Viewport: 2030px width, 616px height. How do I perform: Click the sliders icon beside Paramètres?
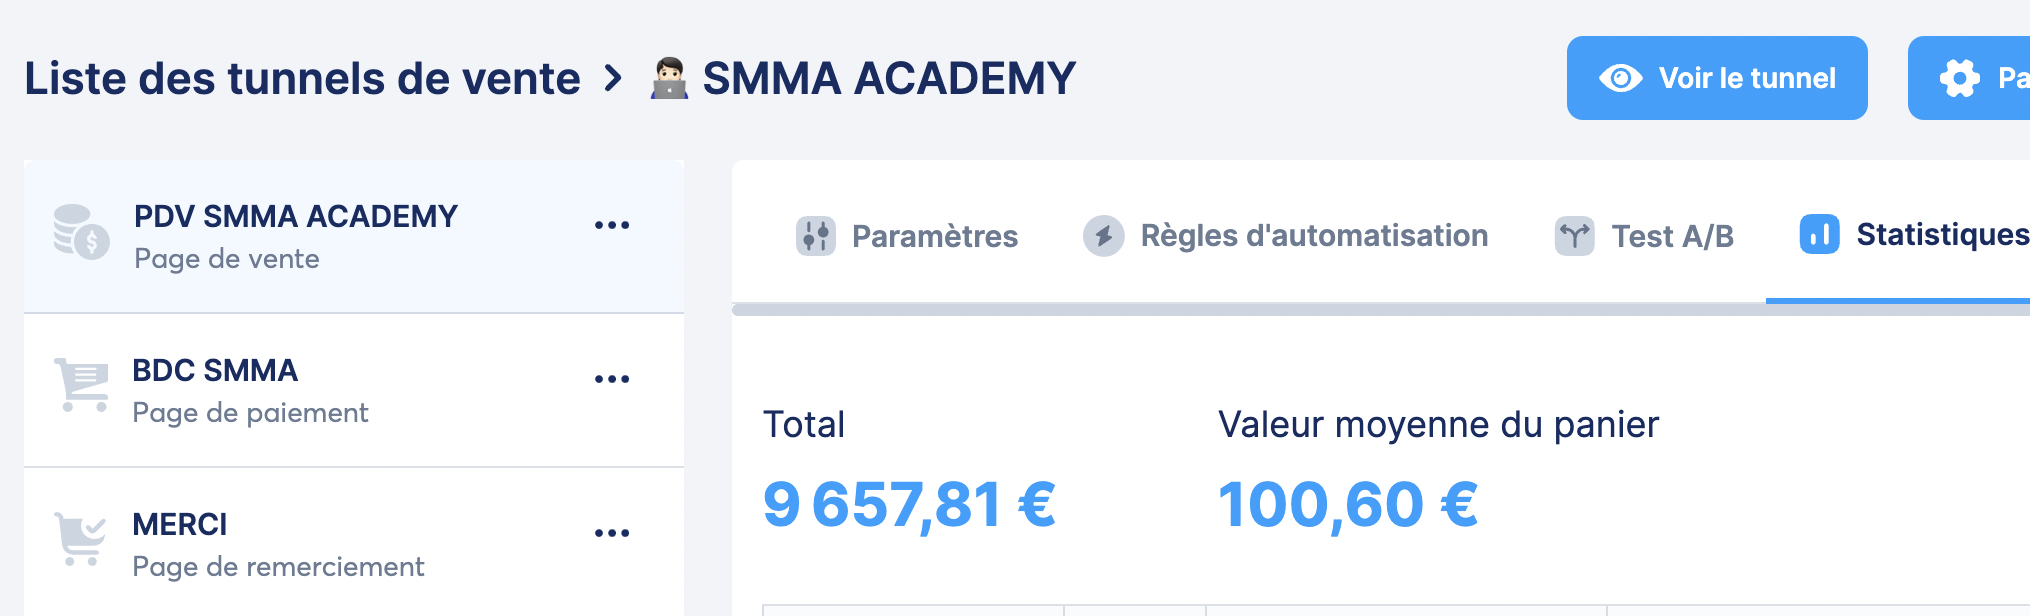click(x=815, y=236)
